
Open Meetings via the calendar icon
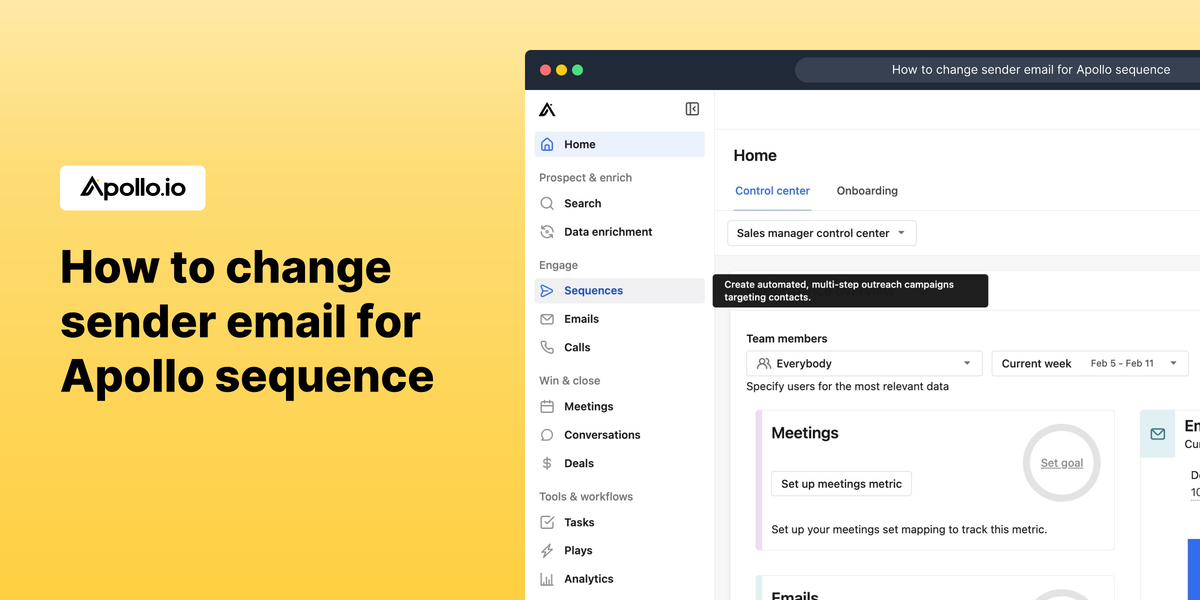[547, 406]
